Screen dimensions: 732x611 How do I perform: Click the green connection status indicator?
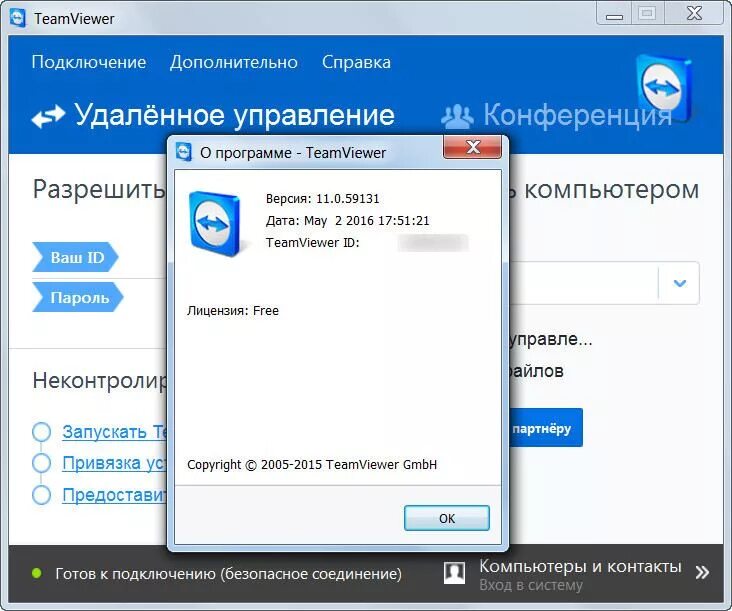(36, 573)
